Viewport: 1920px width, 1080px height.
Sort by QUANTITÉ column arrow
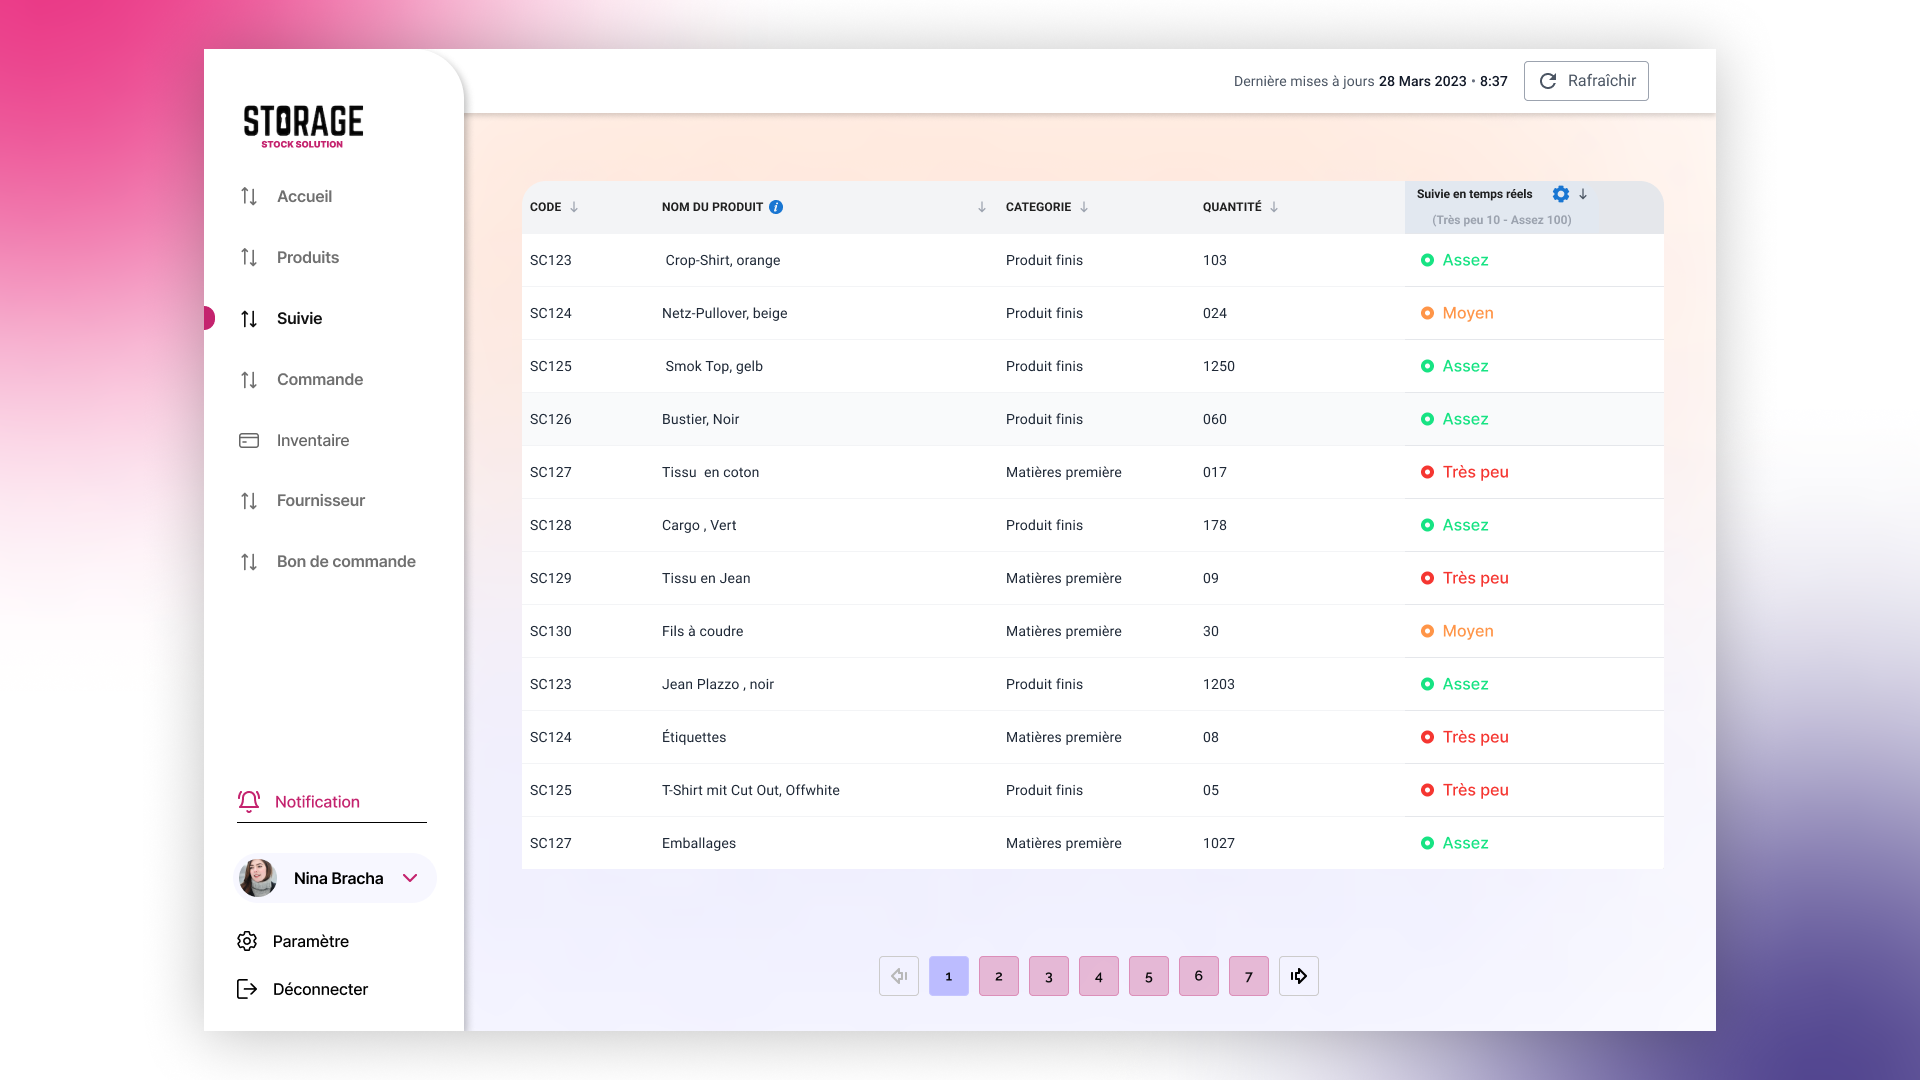point(1274,207)
